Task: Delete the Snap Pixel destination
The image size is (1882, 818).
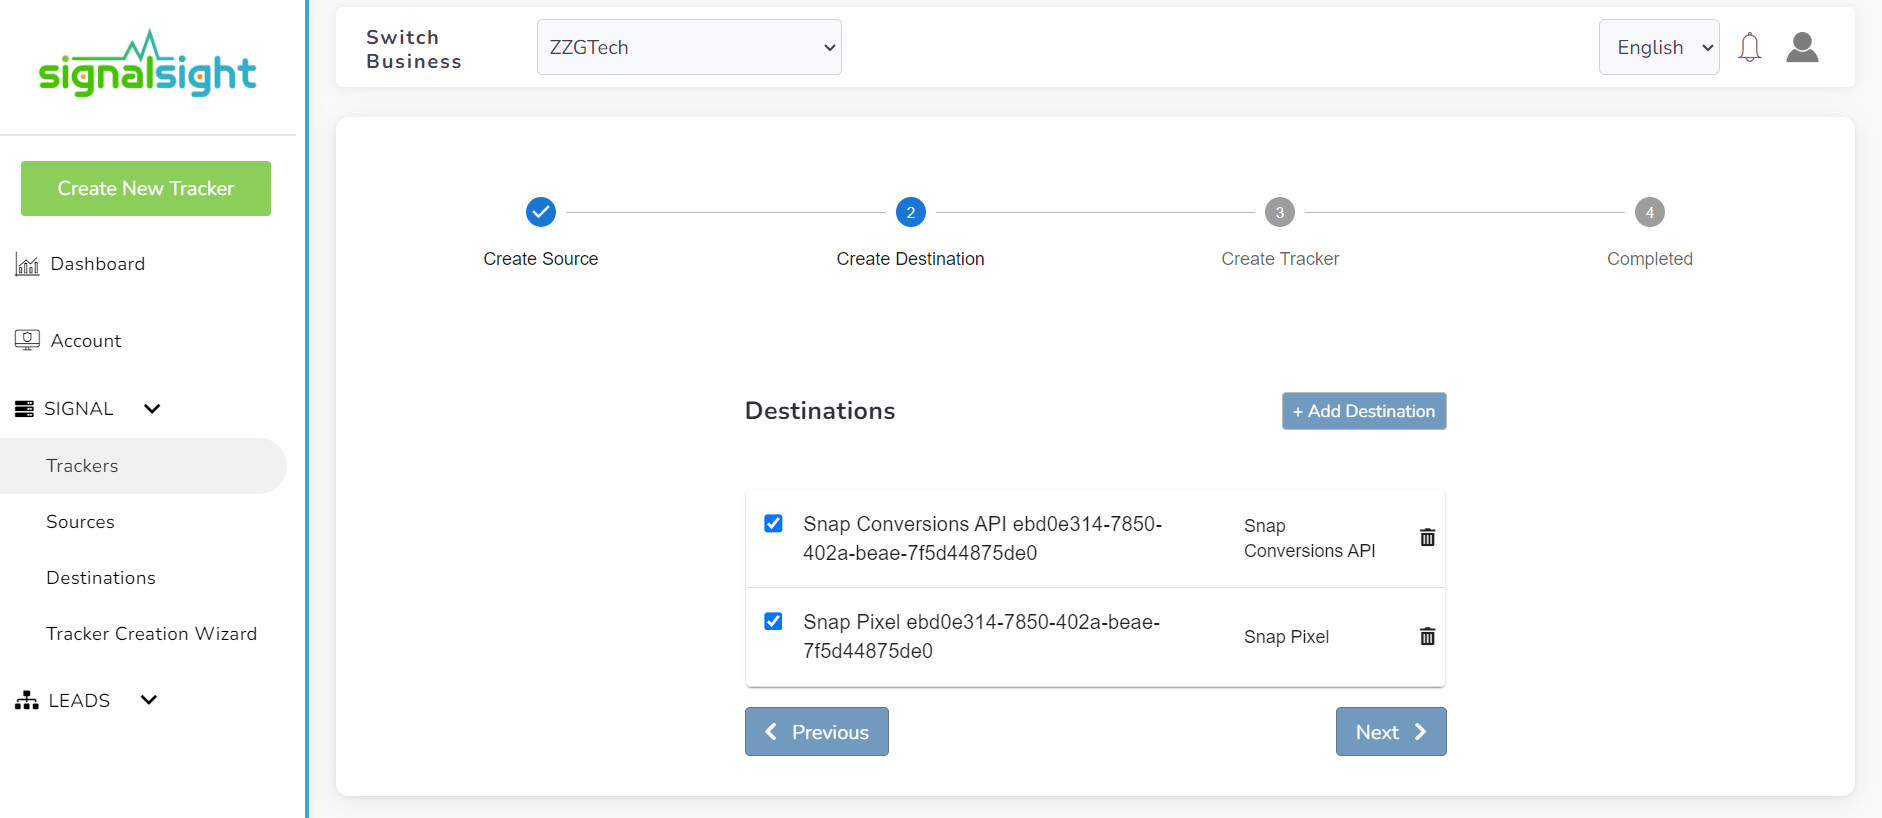Action: 1427,636
